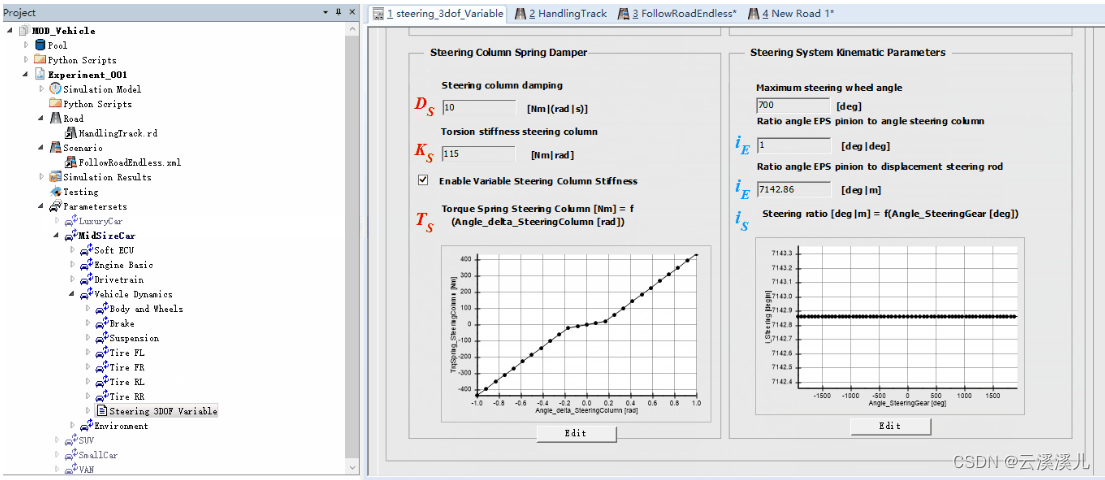This screenshot has height=480, width=1105.
Task: Click the EPS pinion to steering column ratio field
Action: [794, 146]
